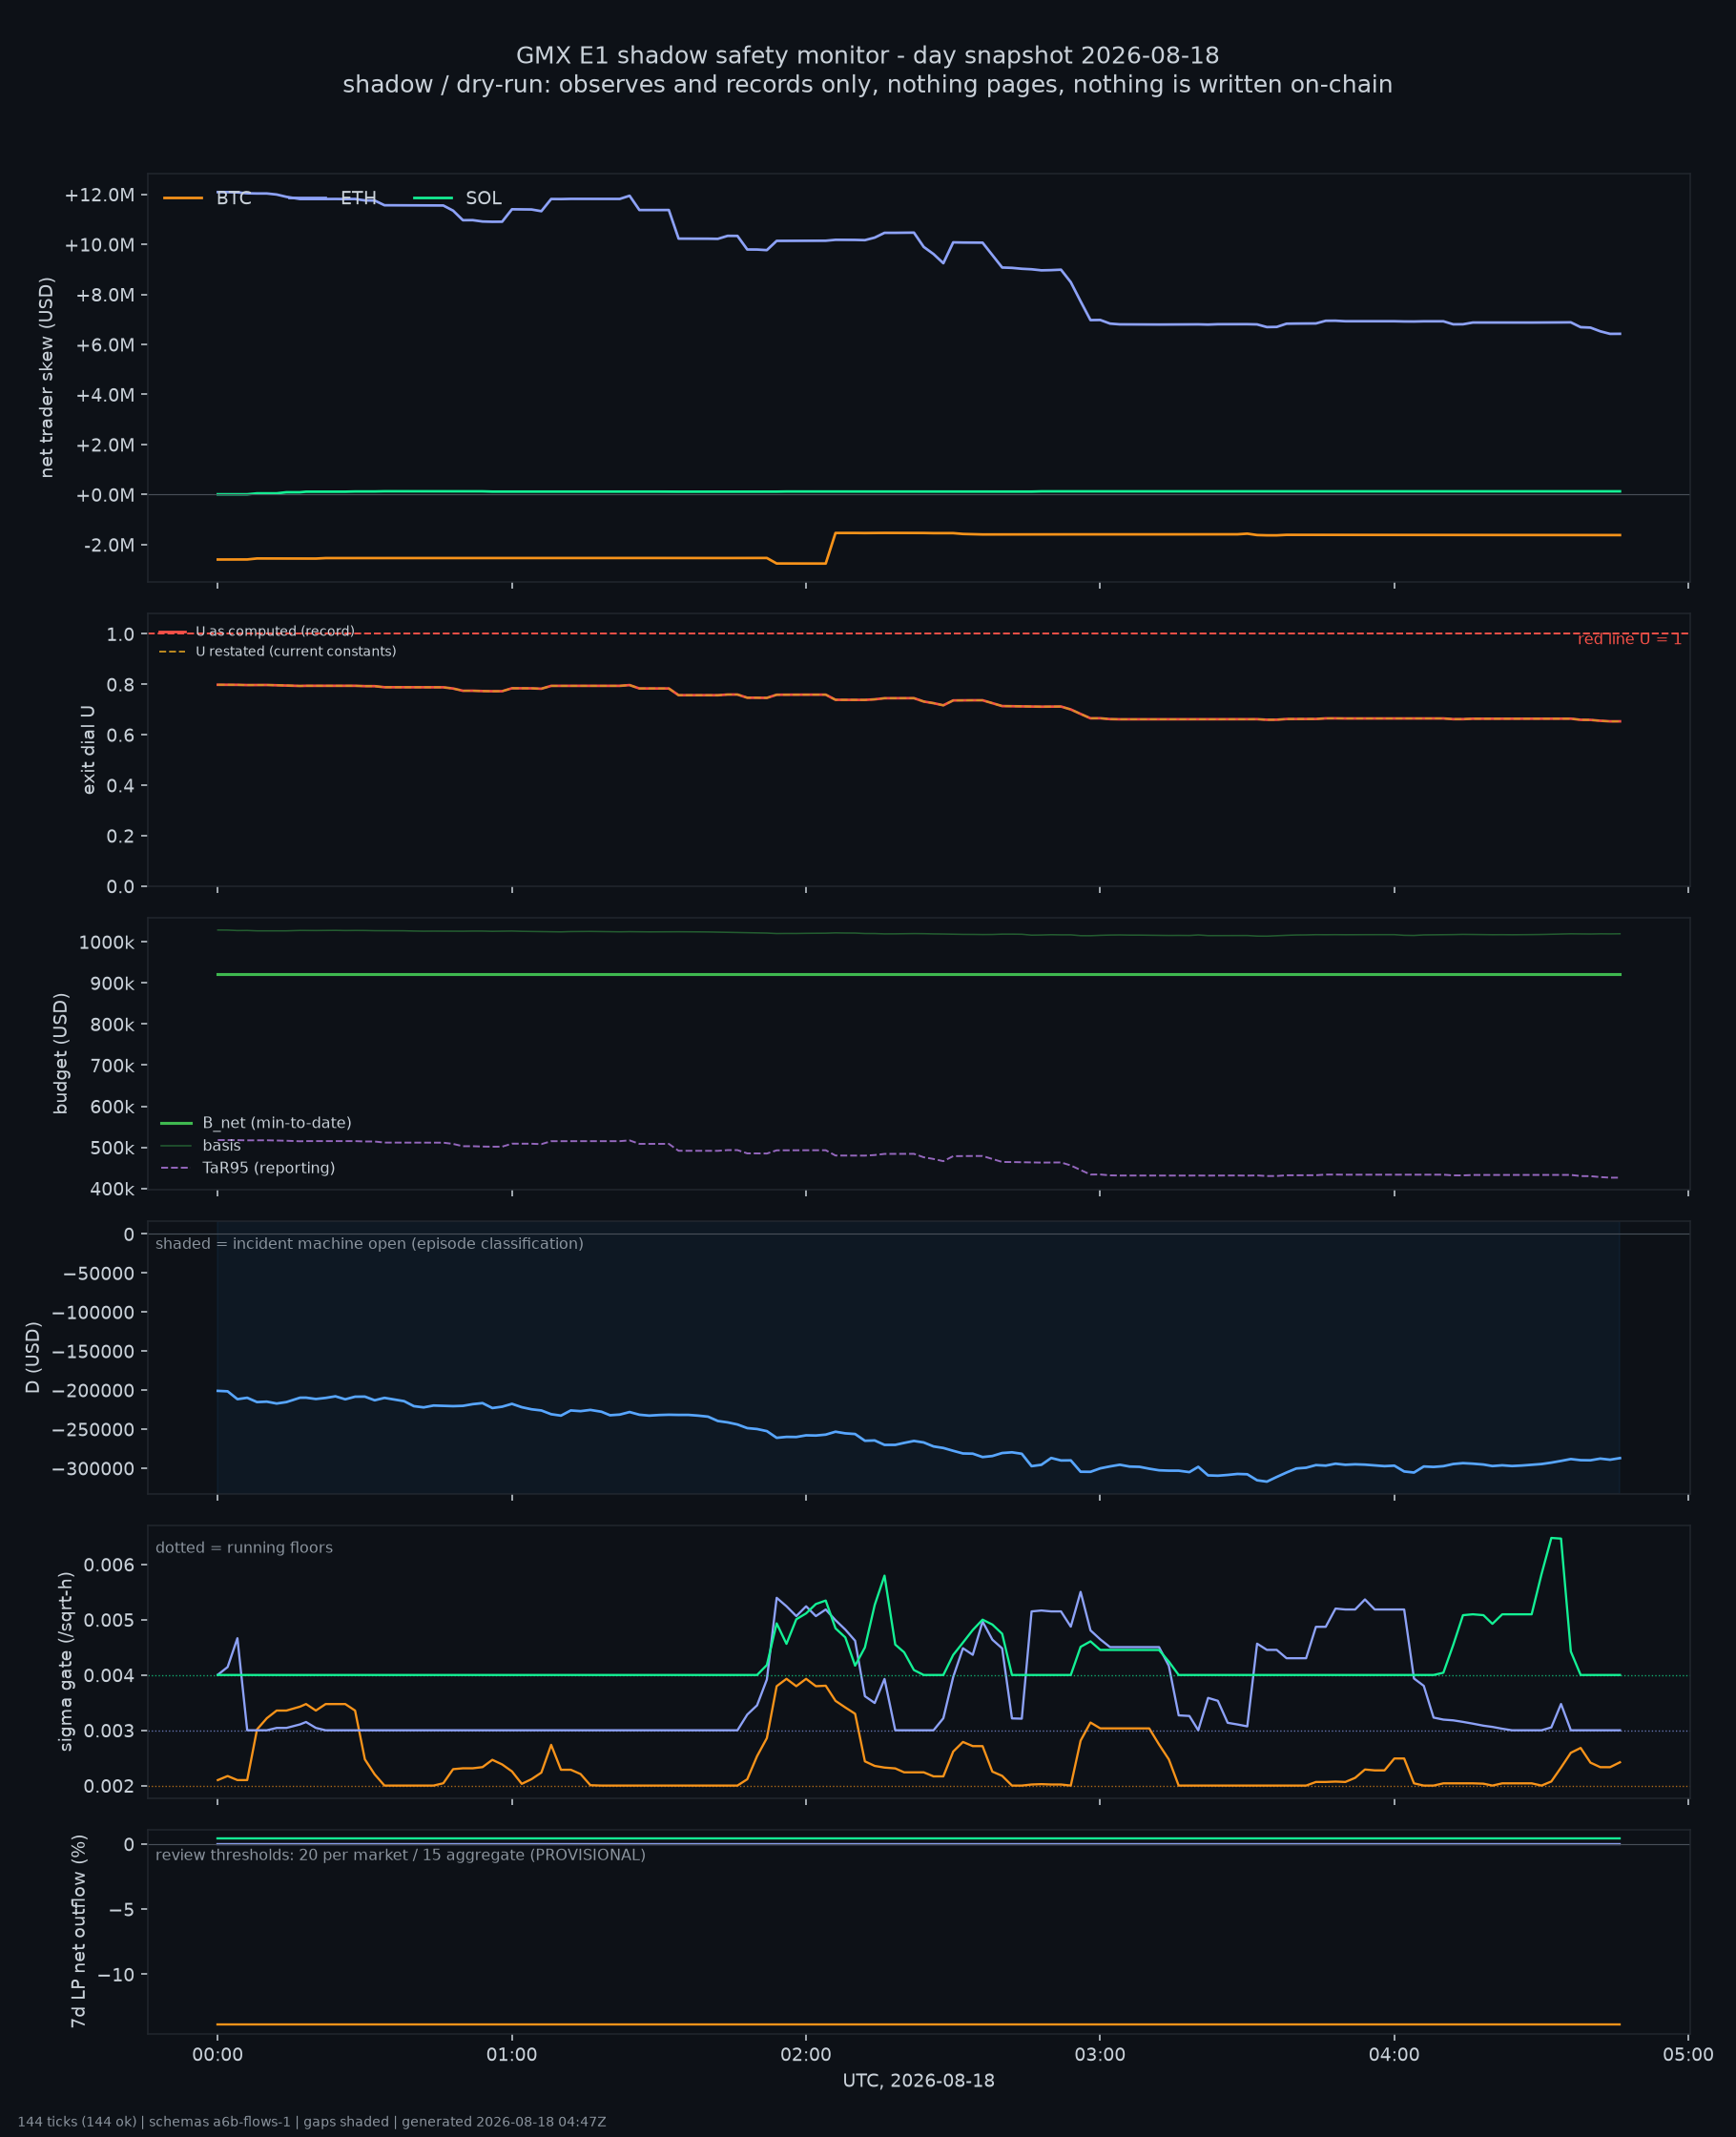Select the ETH legend label

click(x=358, y=199)
